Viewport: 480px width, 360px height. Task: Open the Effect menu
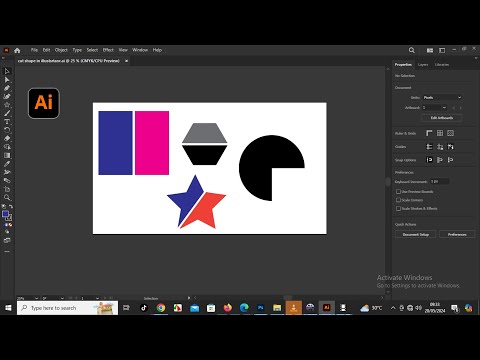point(108,50)
